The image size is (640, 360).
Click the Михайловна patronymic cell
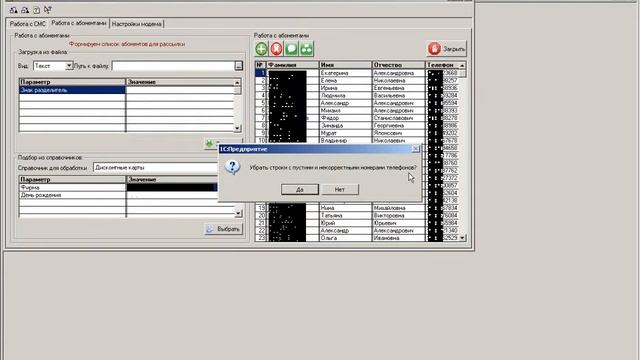pyautogui.click(x=398, y=208)
